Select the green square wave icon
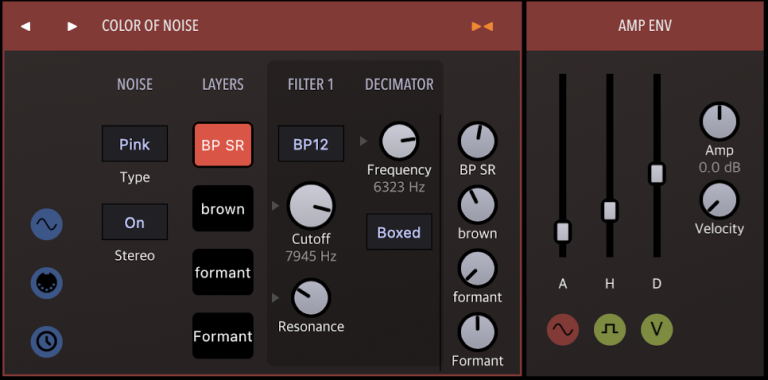 (610, 330)
